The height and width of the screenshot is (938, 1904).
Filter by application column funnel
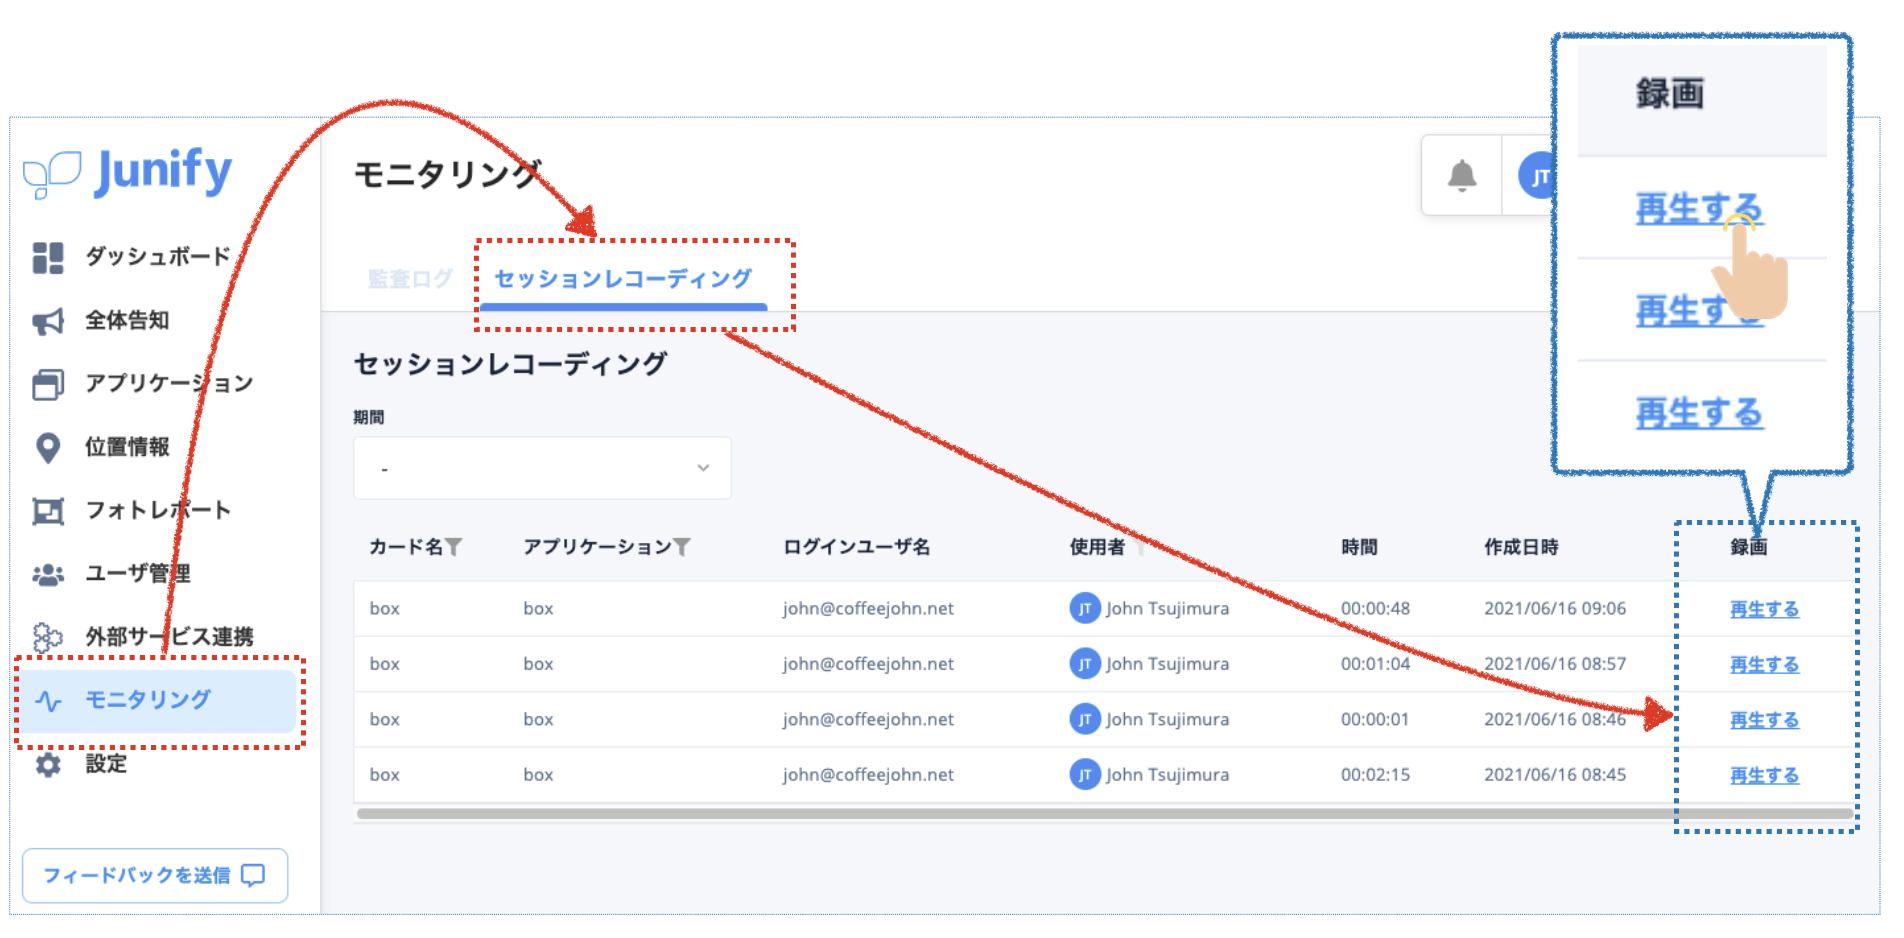coord(682,547)
